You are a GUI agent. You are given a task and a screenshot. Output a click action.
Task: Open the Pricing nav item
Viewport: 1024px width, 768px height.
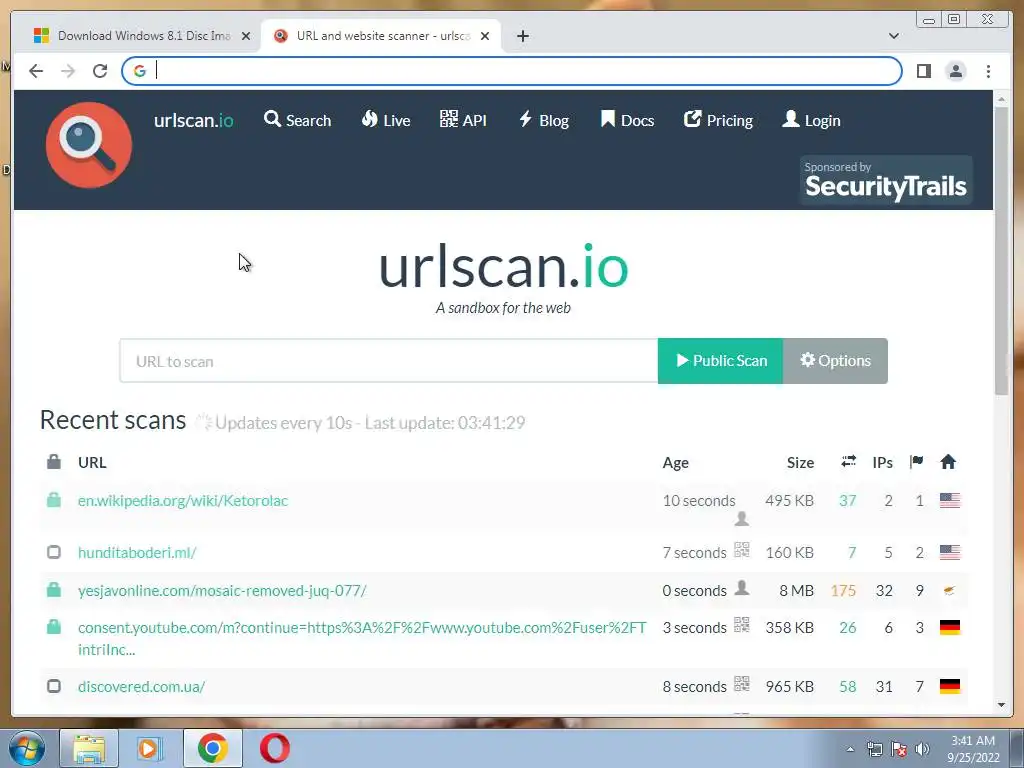718,120
